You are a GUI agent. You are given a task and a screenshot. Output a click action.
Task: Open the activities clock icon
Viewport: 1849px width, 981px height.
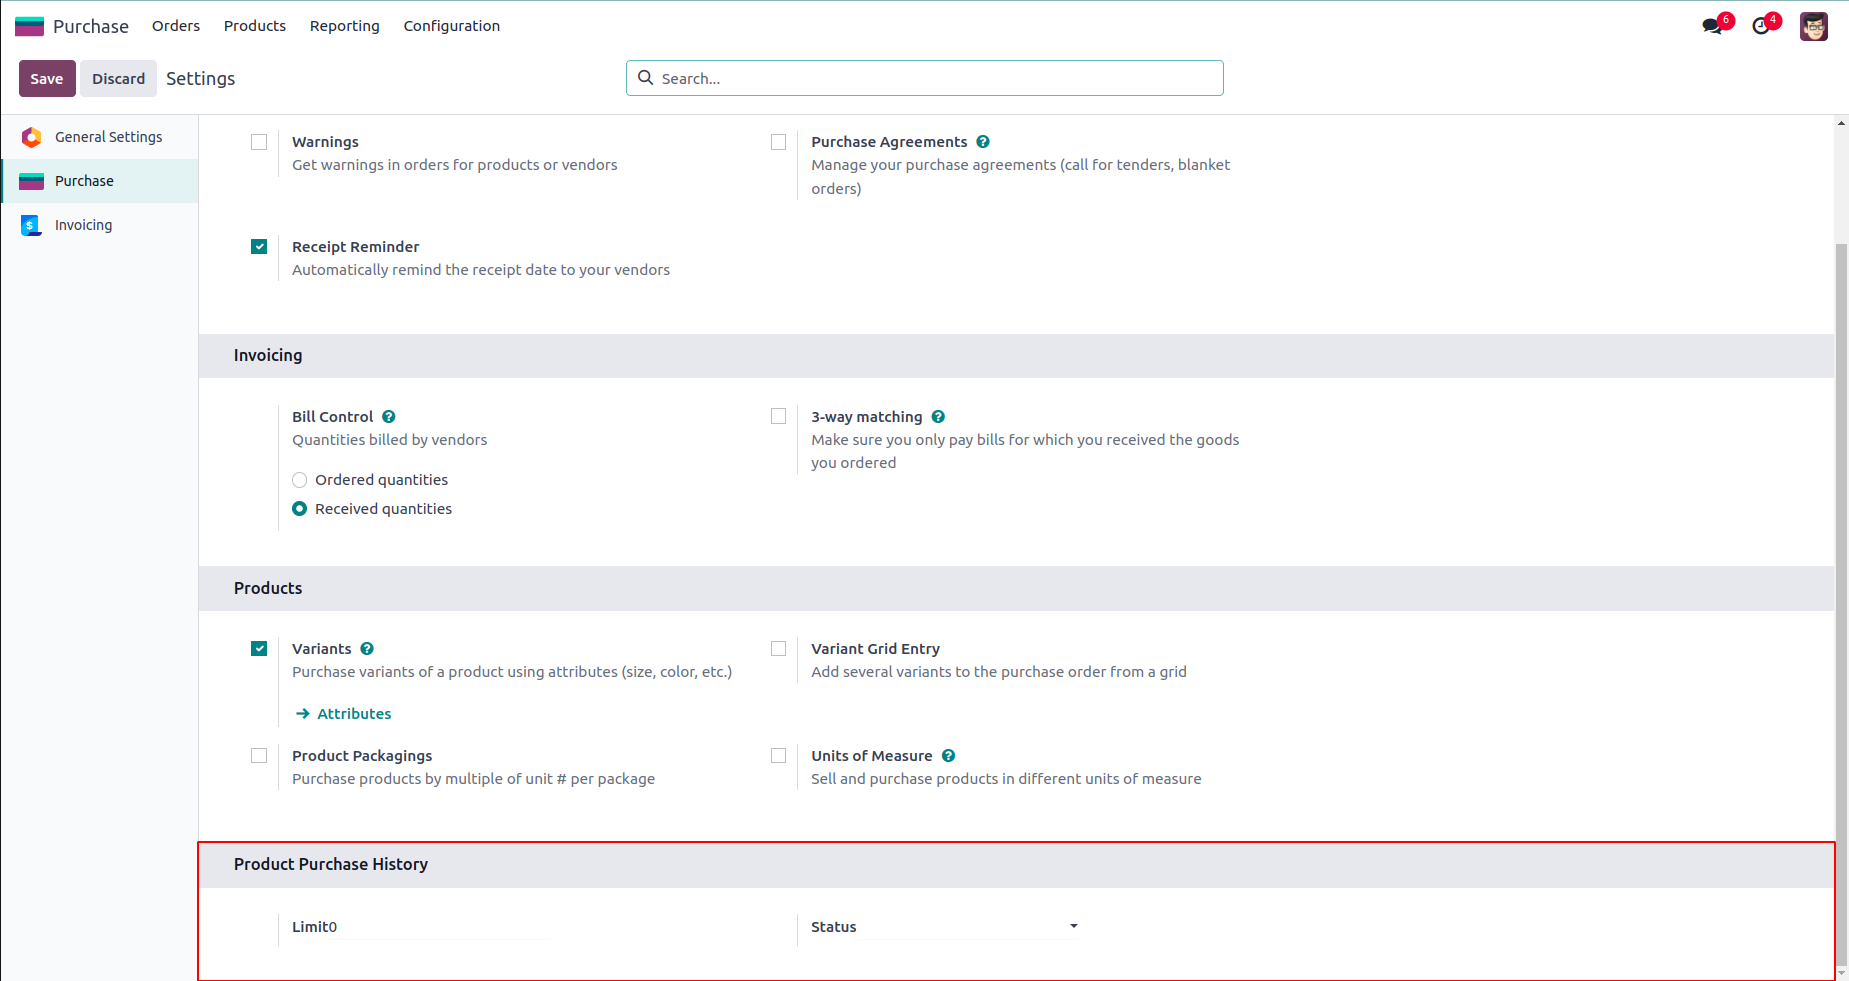(1761, 26)
